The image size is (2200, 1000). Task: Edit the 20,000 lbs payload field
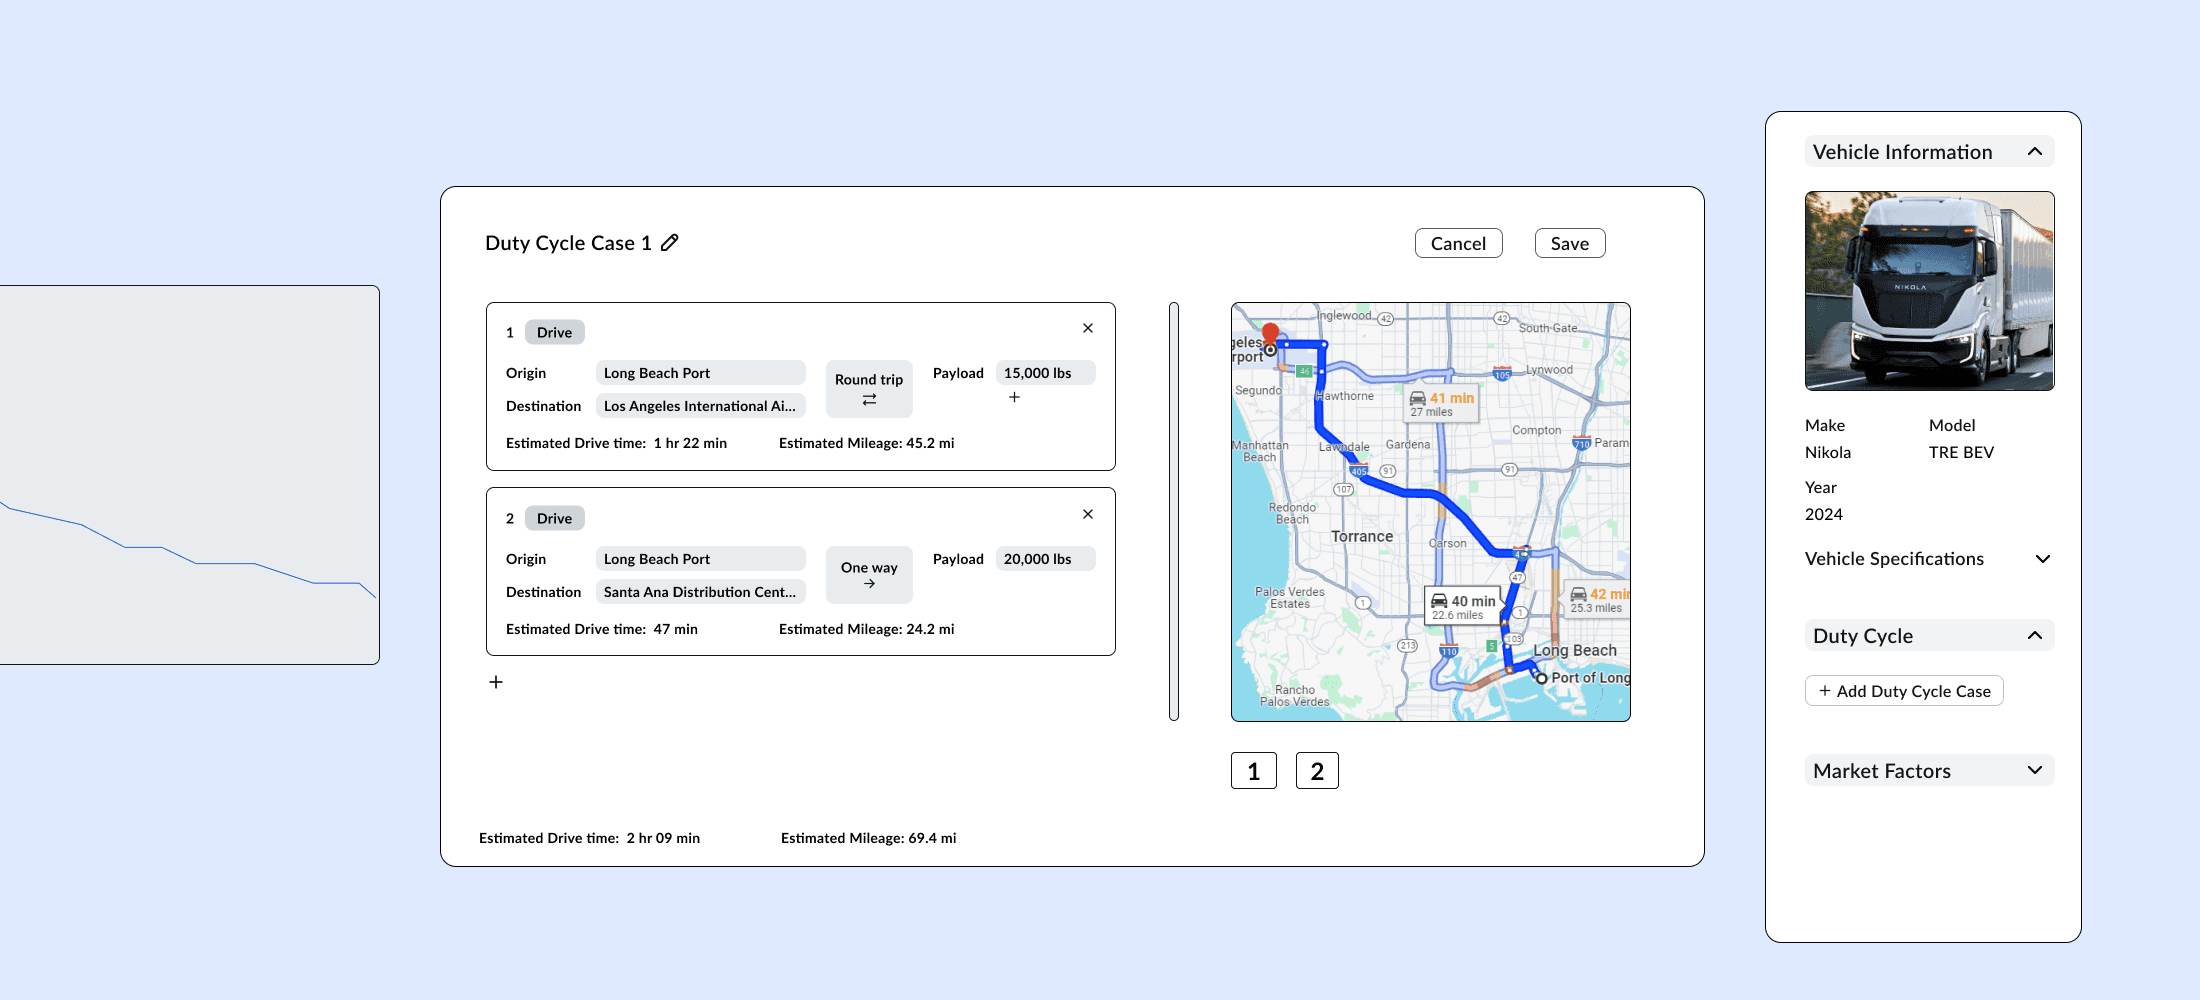tap(1046, 559)
